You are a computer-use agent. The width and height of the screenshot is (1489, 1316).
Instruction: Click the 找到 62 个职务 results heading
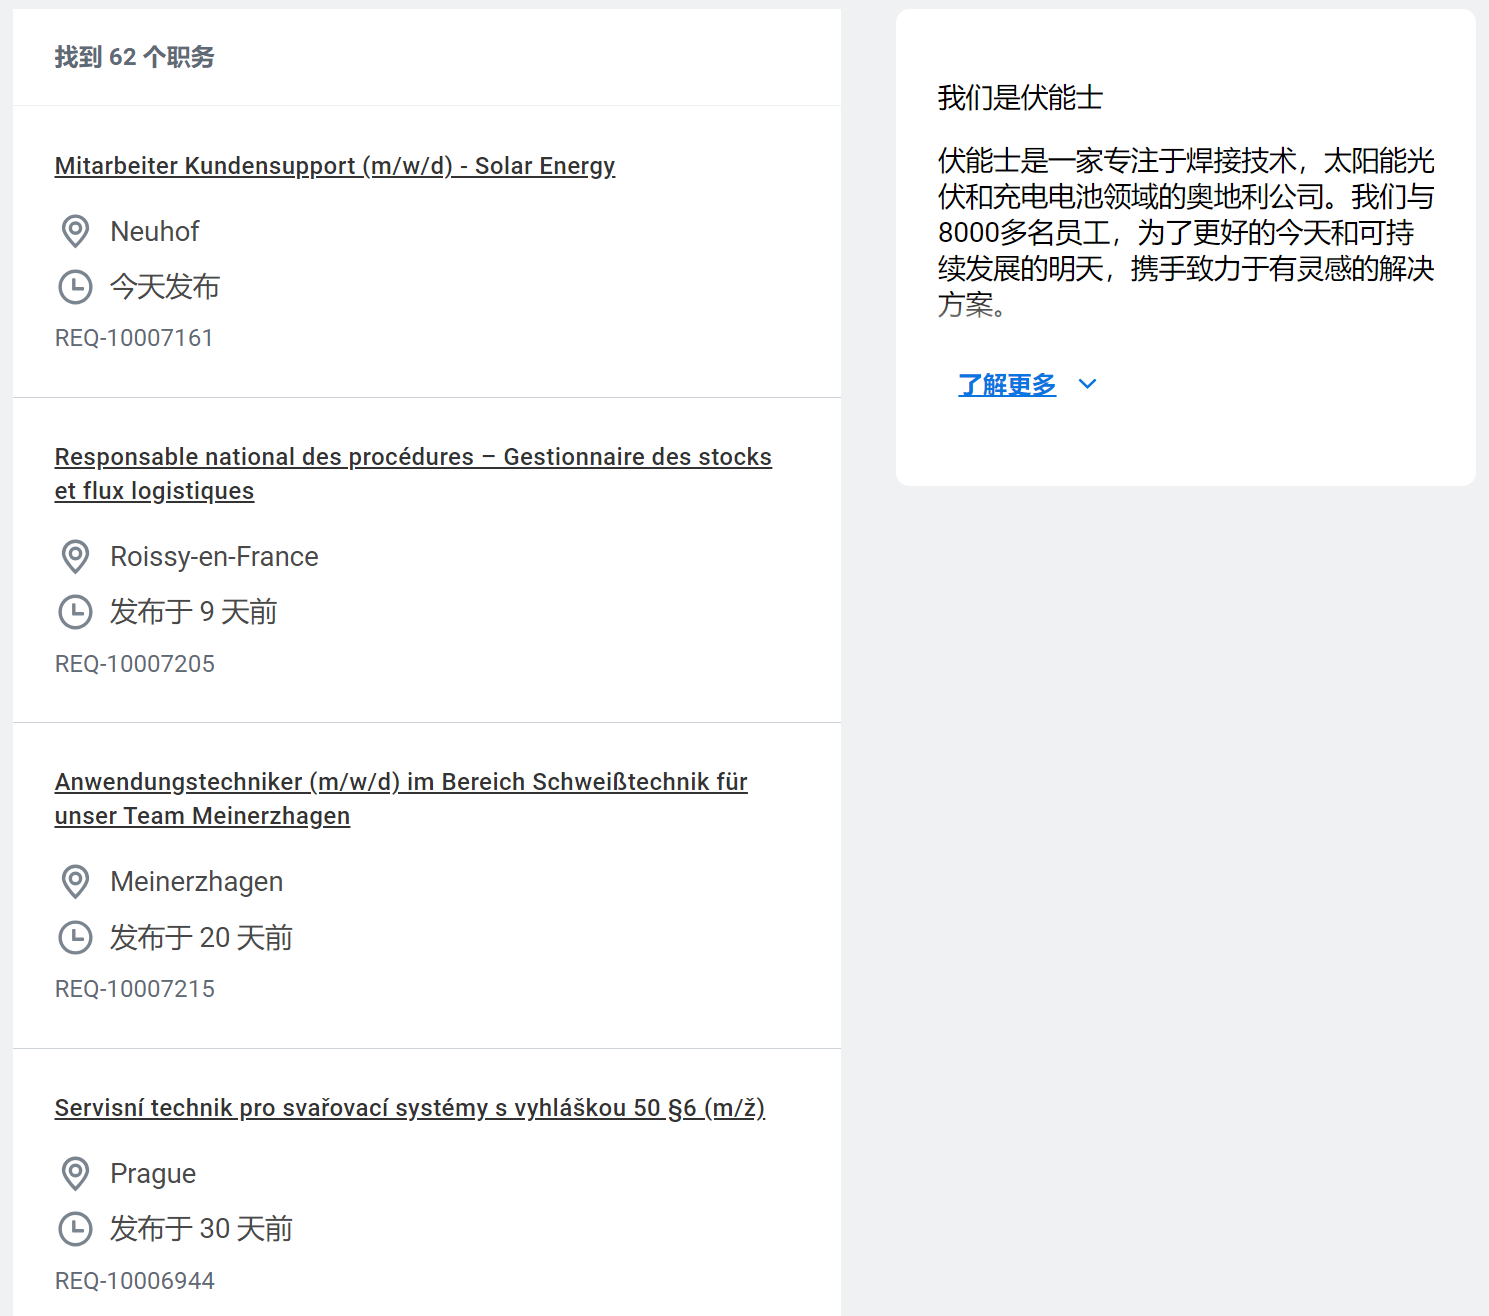click(135, 57)
